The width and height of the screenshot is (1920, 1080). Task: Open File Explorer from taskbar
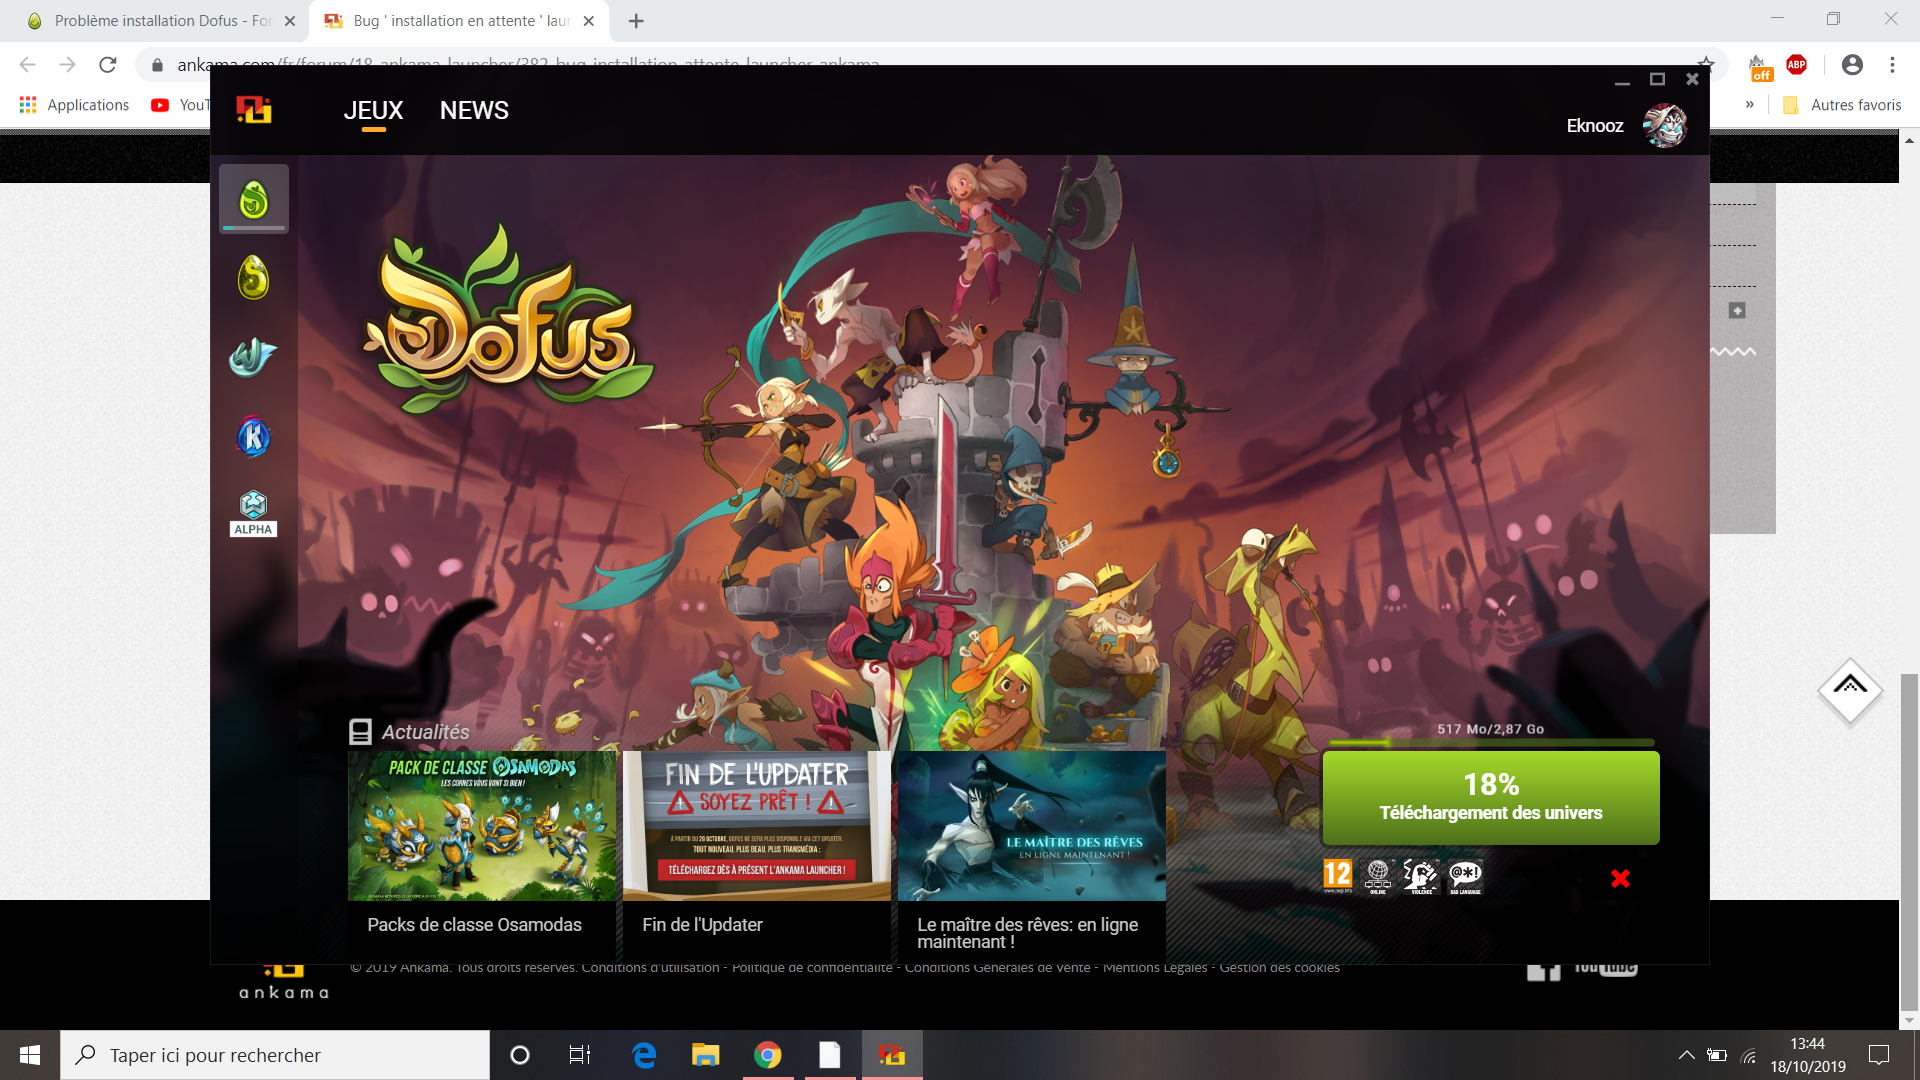click(x=706, y=1055)
